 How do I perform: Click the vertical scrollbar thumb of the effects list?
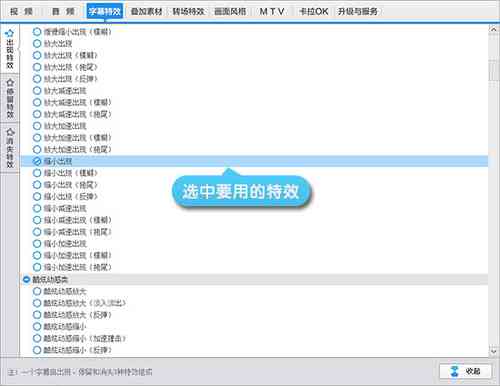click(494, 71)
